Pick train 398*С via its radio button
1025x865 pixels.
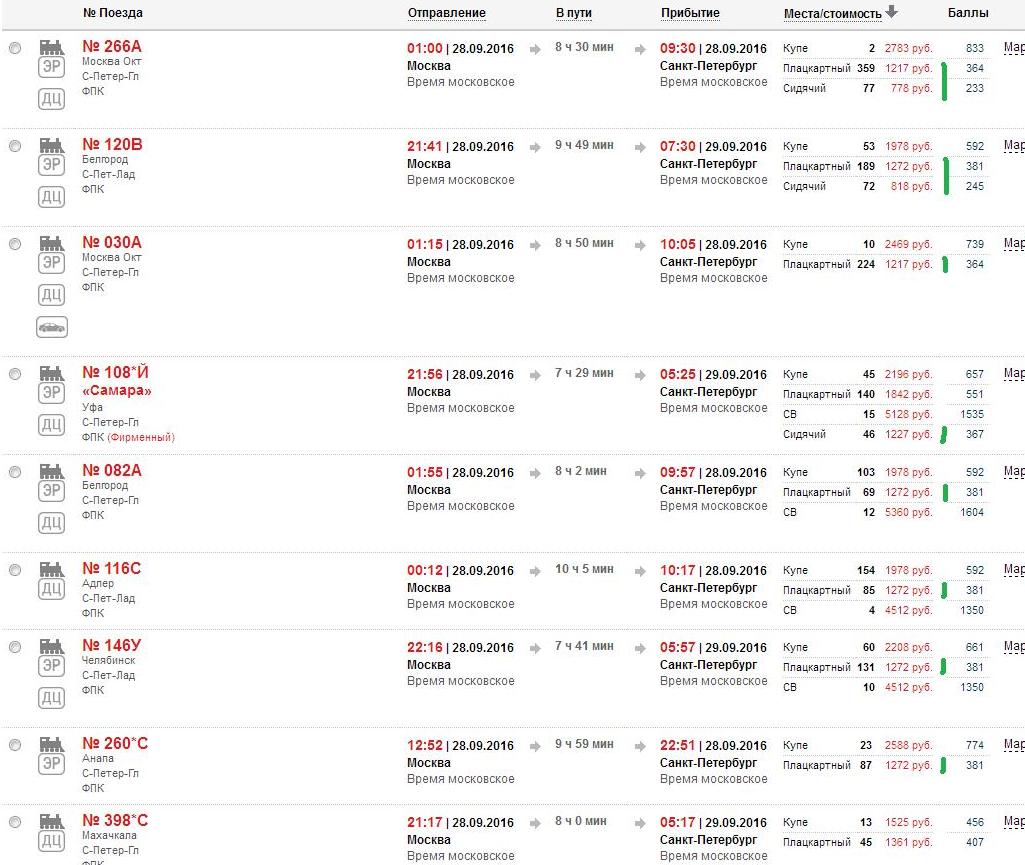click(x=15, y=822)
